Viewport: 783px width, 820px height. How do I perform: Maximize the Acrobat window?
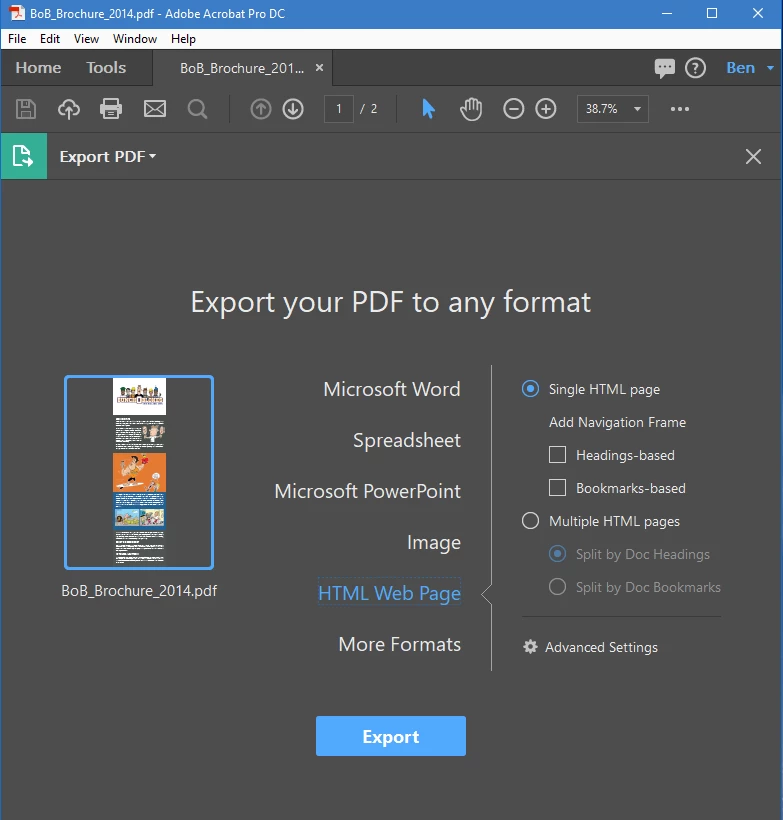tap(712, 13)
